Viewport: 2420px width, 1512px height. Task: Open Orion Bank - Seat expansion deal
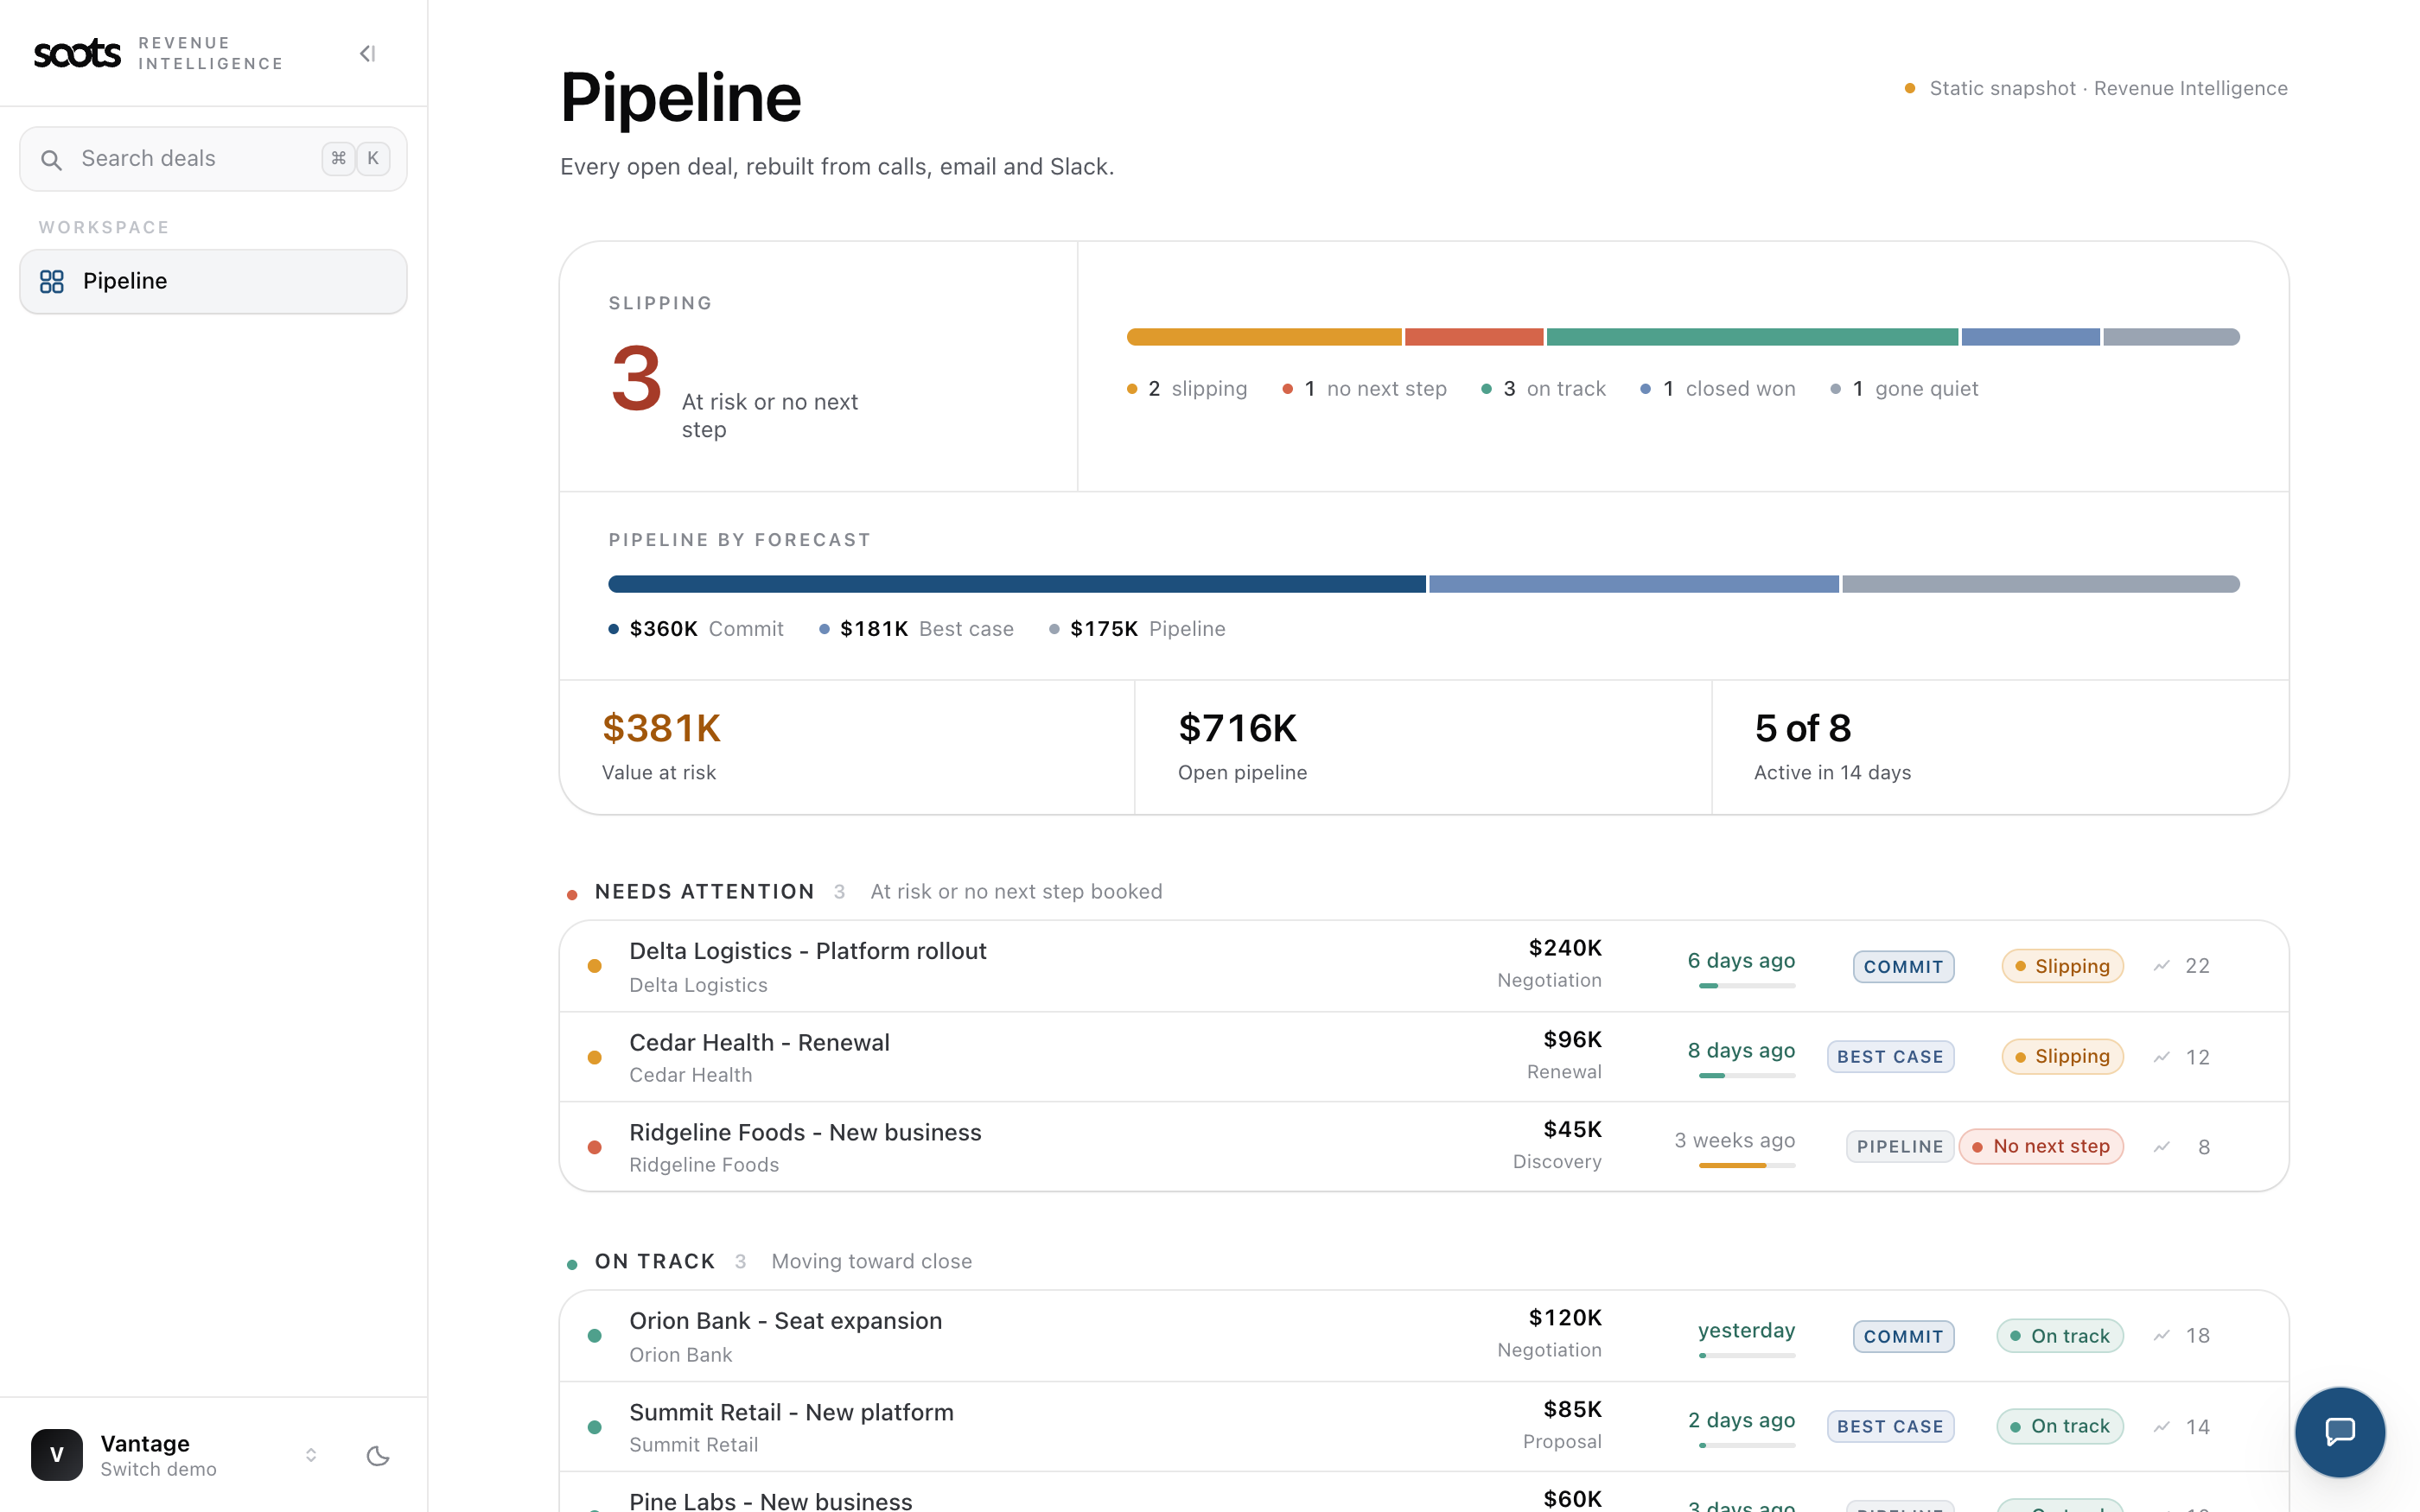click(1424, 1336)
